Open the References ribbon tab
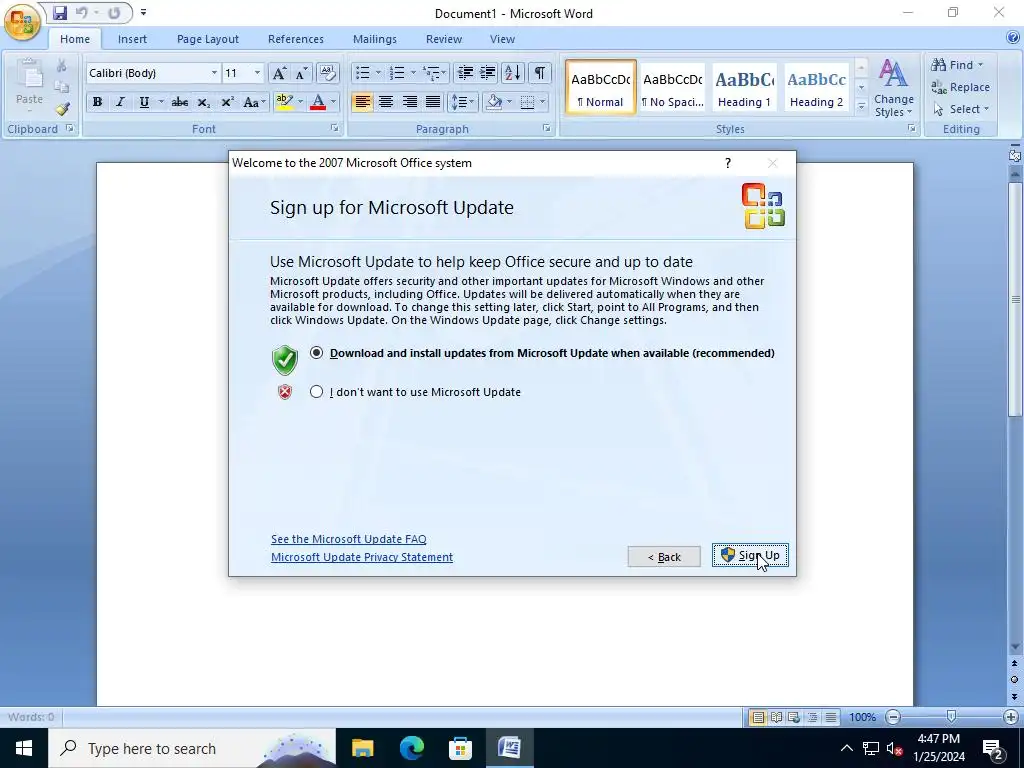Image resolution: width=1024 pixels, height=768 pixels. point(296,39)
